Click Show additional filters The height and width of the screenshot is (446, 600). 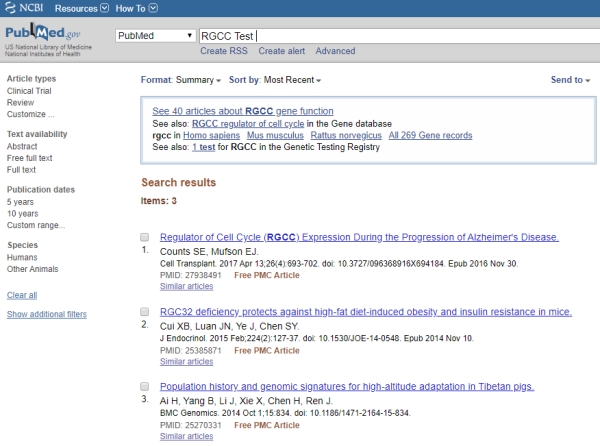click(x=46, y=314)
